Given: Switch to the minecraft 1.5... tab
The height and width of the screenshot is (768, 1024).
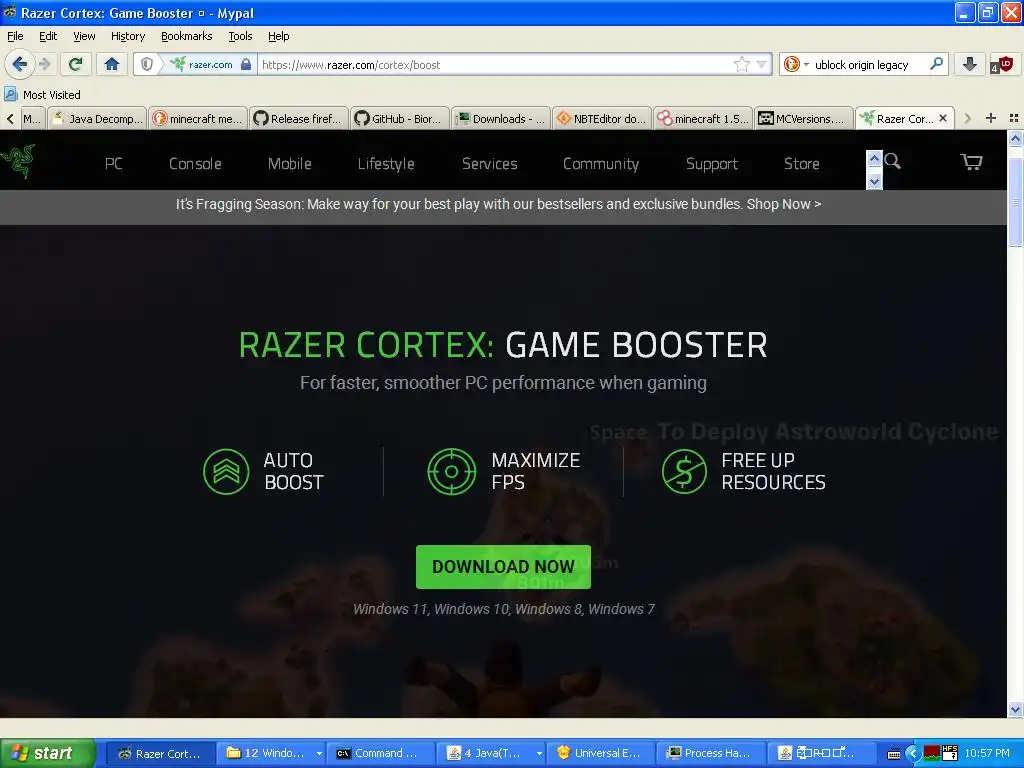Looking at the screenshot, I should point(703,118).
